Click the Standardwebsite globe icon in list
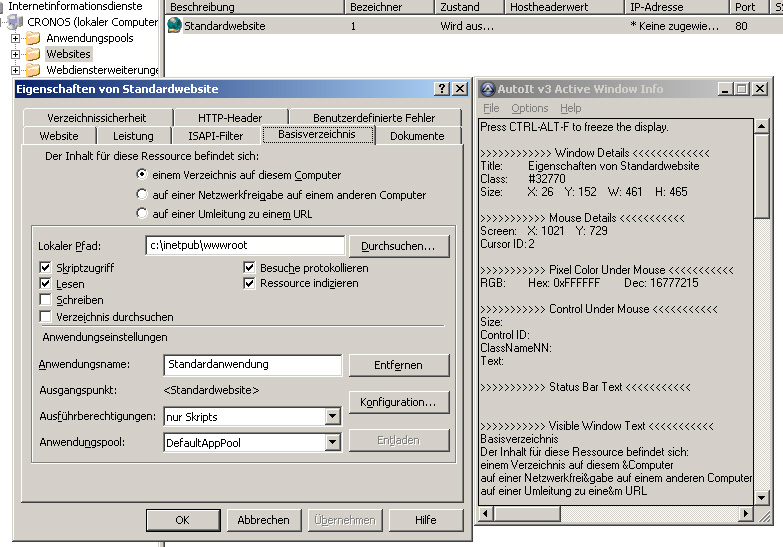This screenshot has width=783, height=547. click(x=174, y=26)
